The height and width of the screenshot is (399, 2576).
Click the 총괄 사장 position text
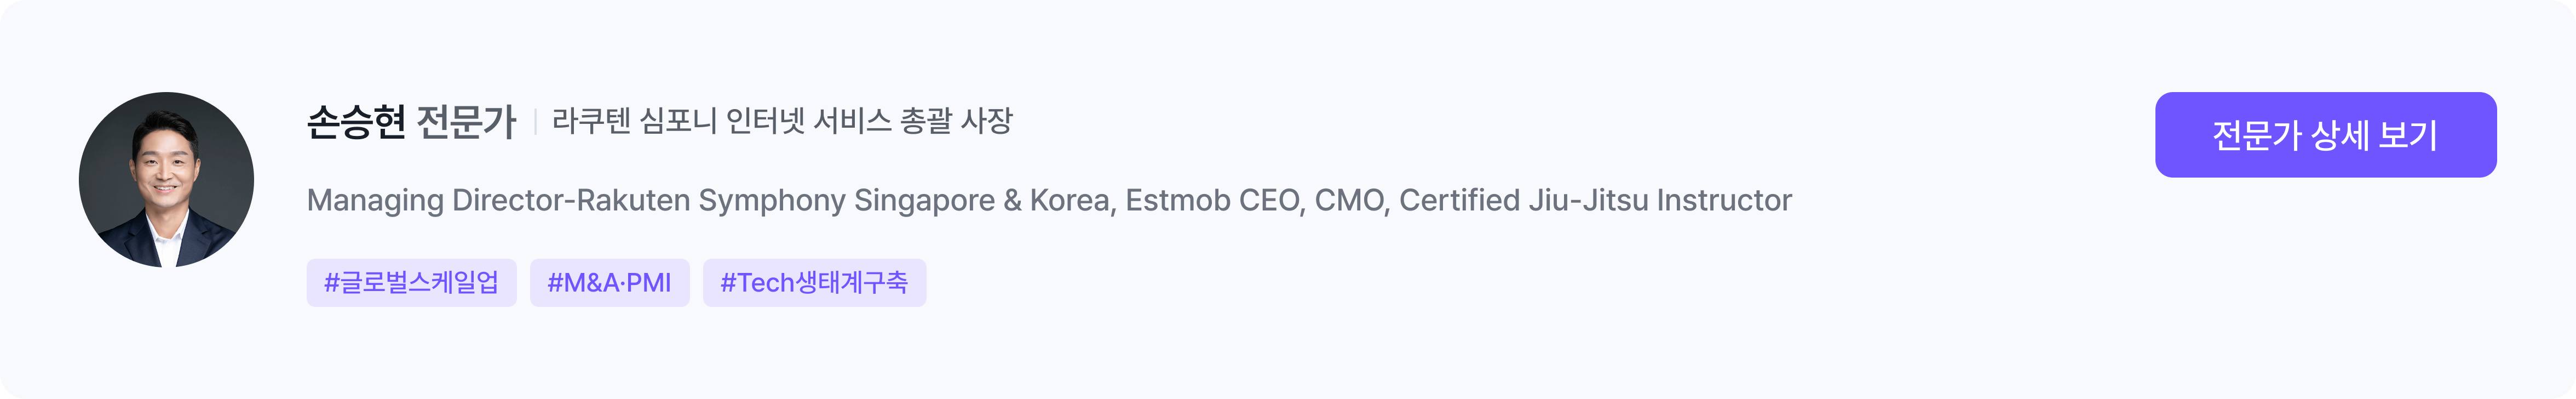coord(956,121)
